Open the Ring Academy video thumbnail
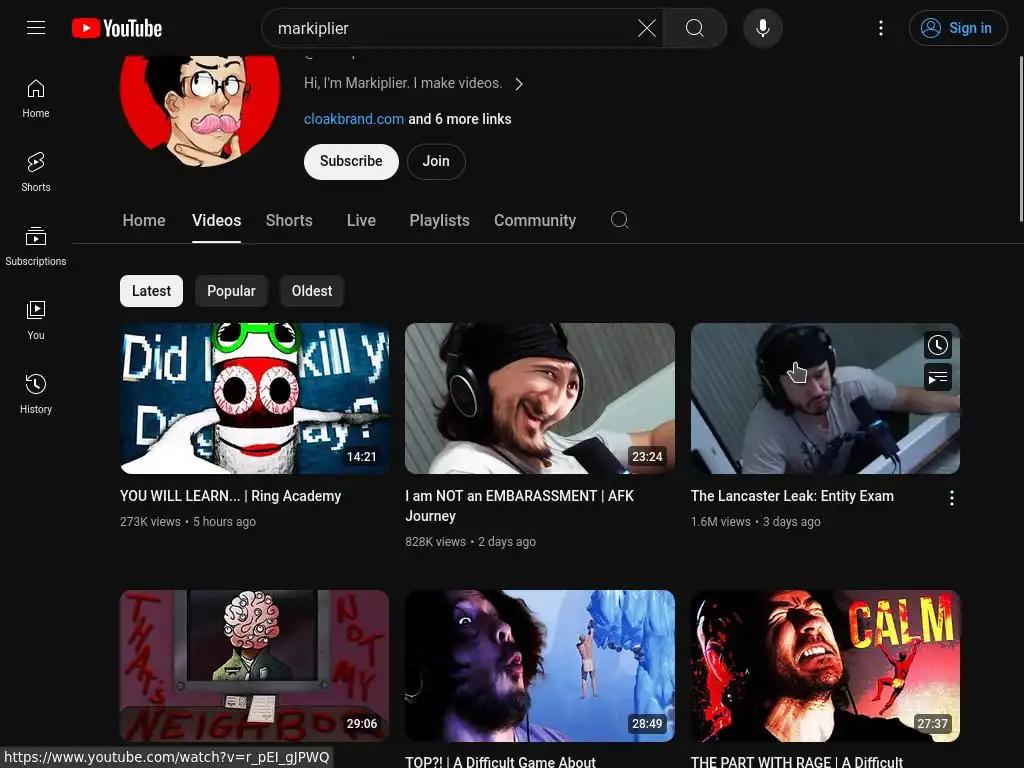 pyautogui.click(x=255, y=398)
